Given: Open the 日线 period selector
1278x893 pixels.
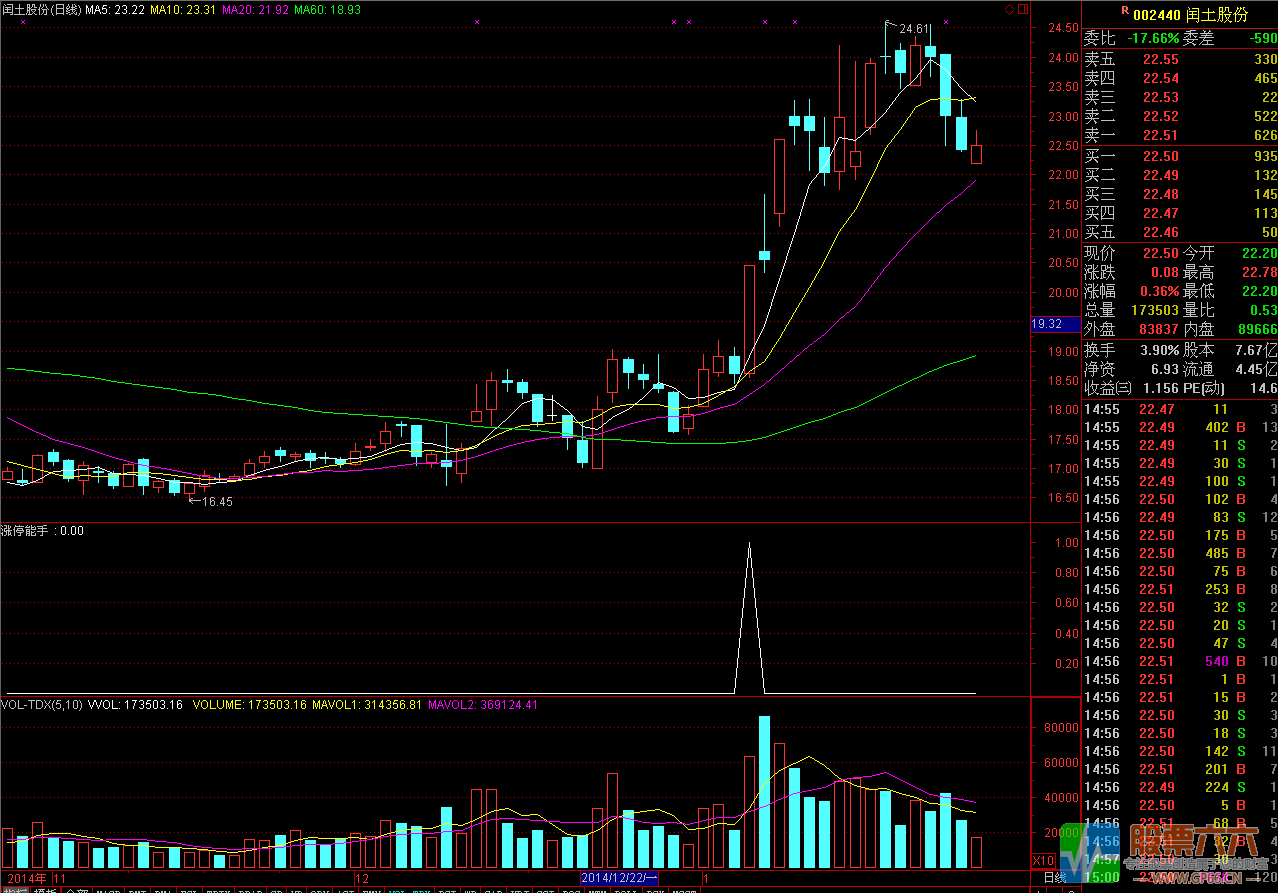Looking at the screenshot, I should click(x=1055, y=878).
